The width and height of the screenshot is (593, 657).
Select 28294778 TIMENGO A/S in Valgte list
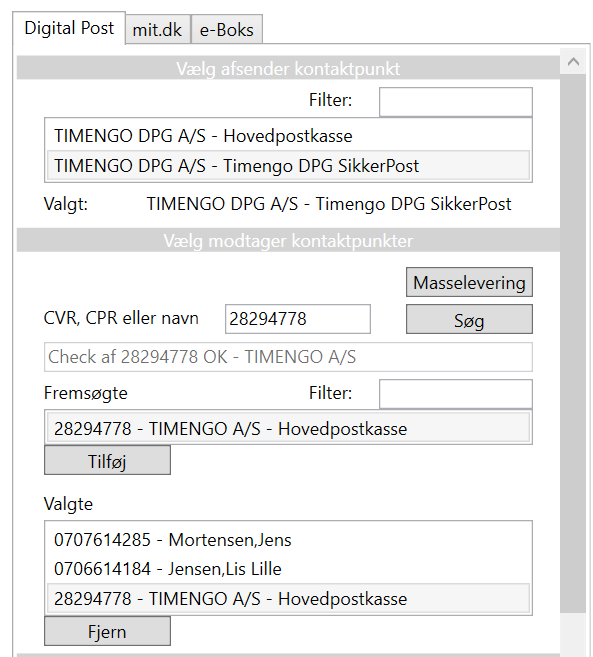pyautogui.click(x=288, y=598)
